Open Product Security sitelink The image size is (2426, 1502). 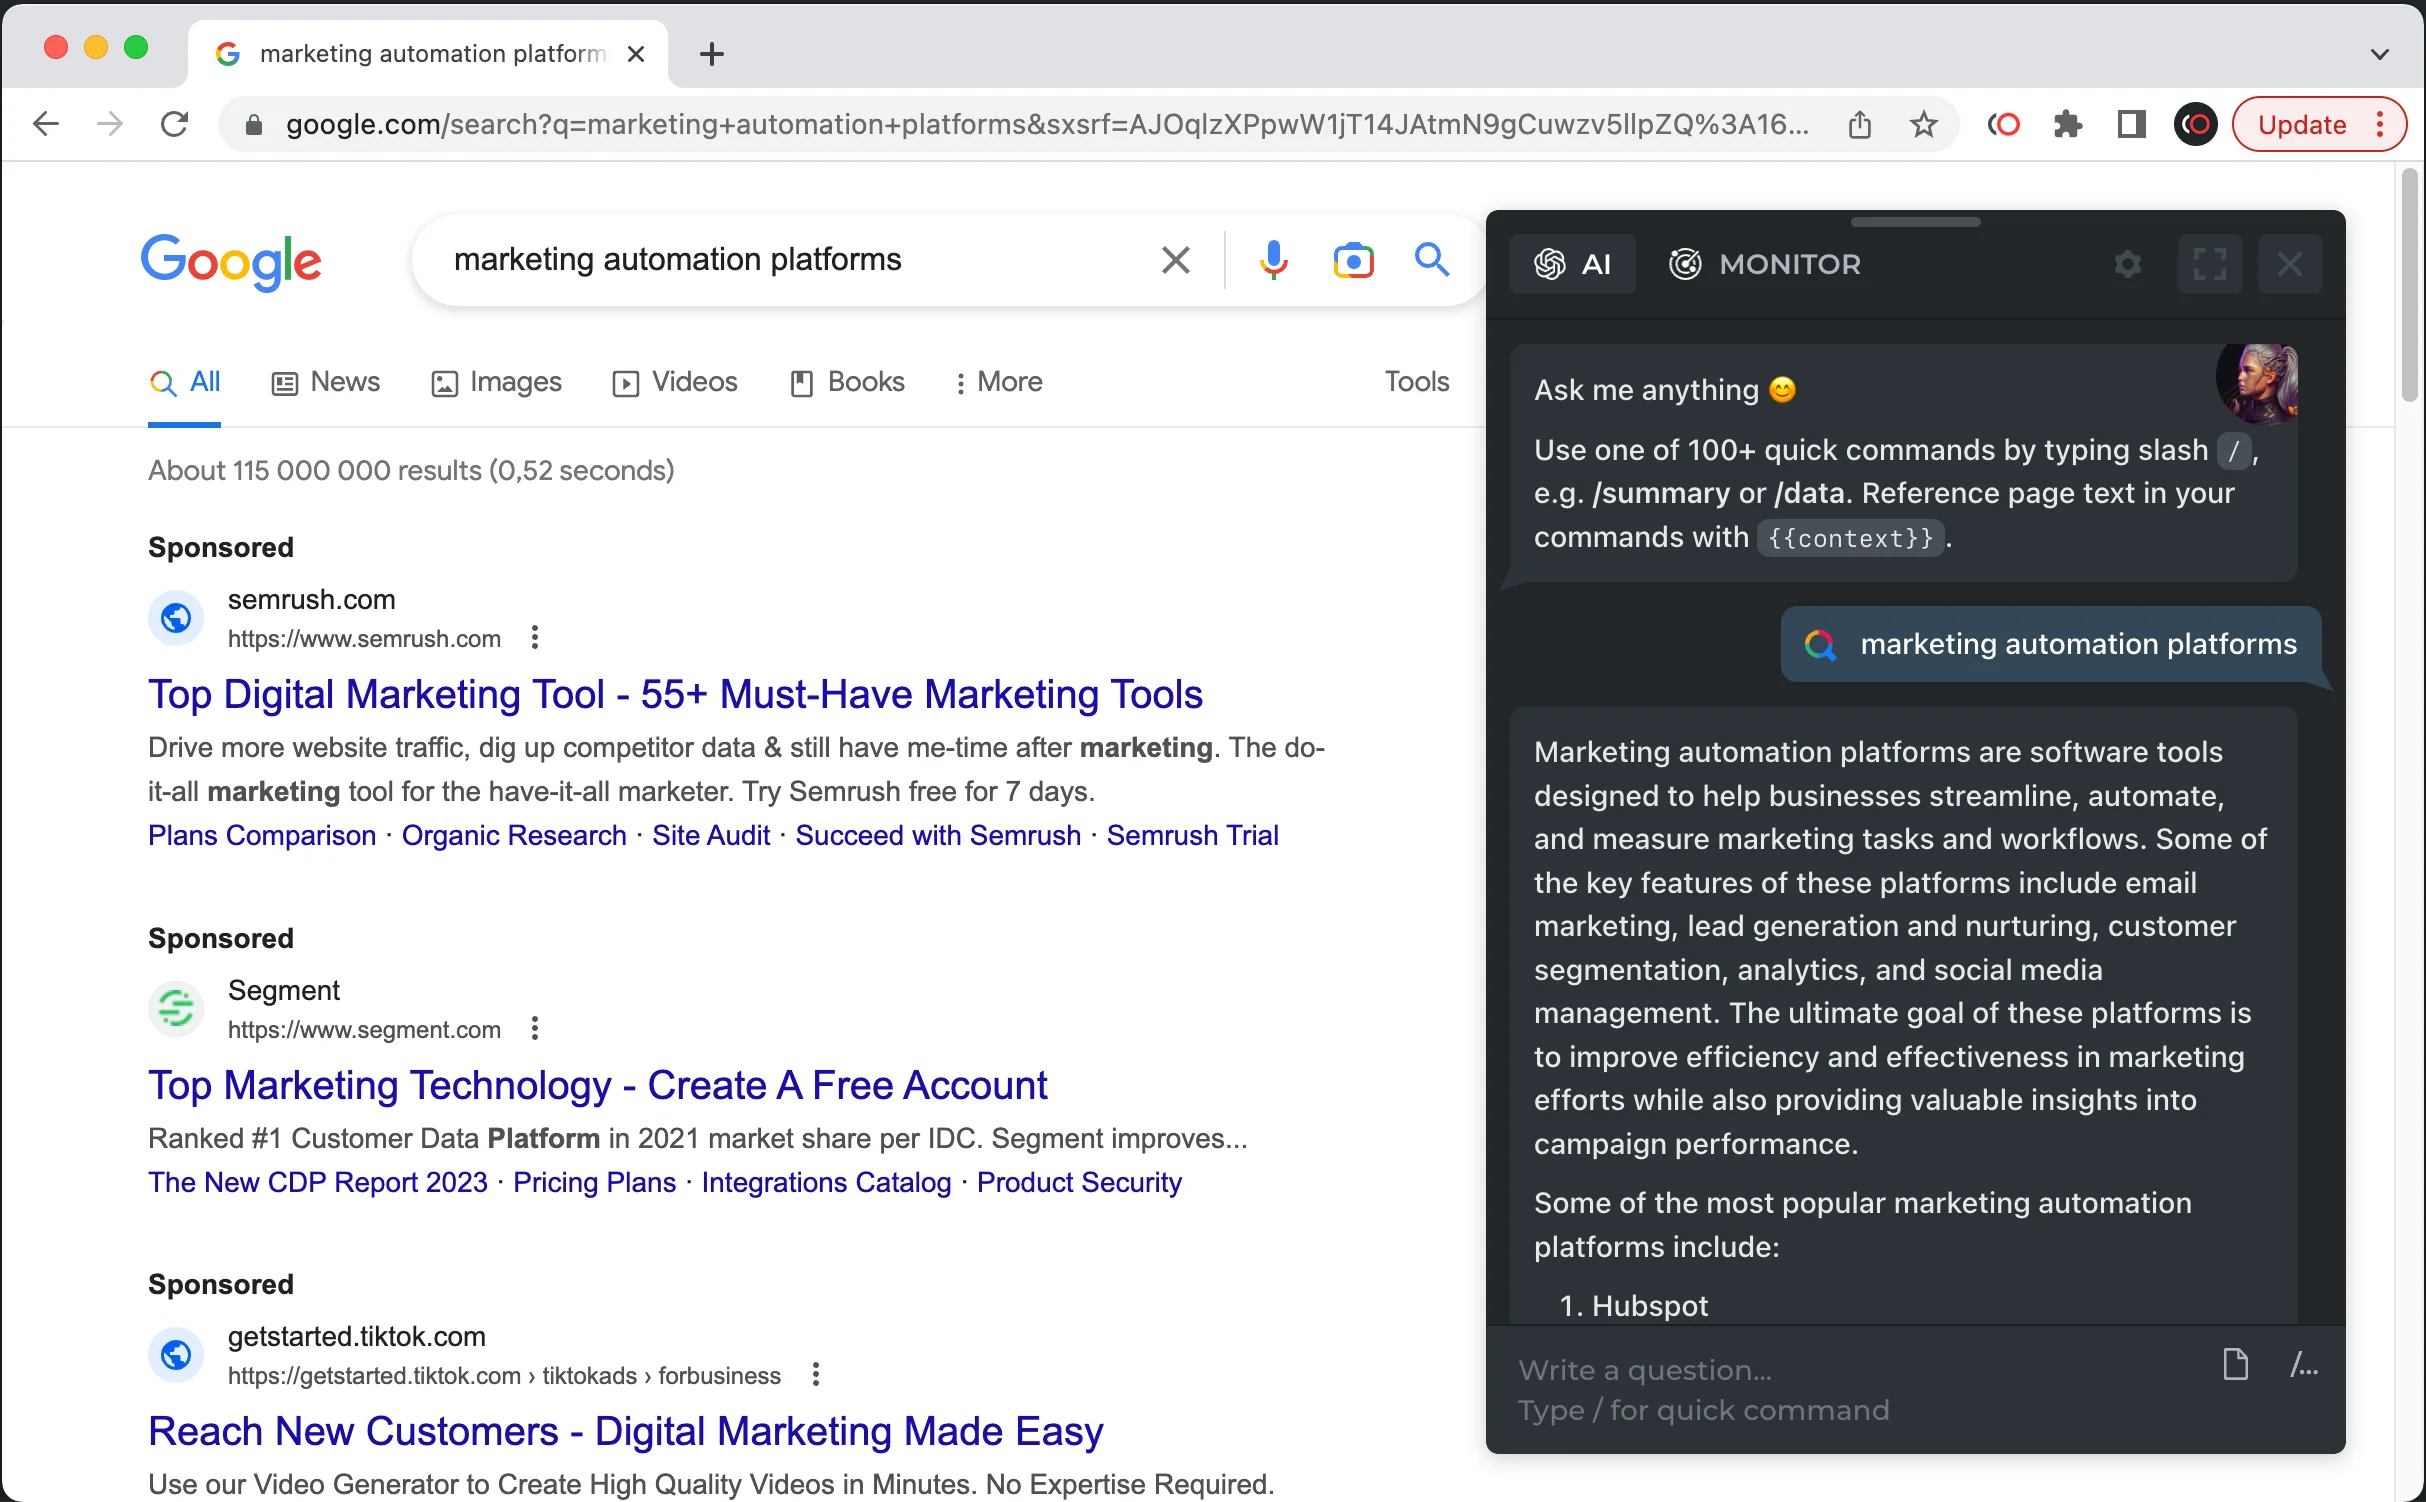(x=1079, y=1182)
